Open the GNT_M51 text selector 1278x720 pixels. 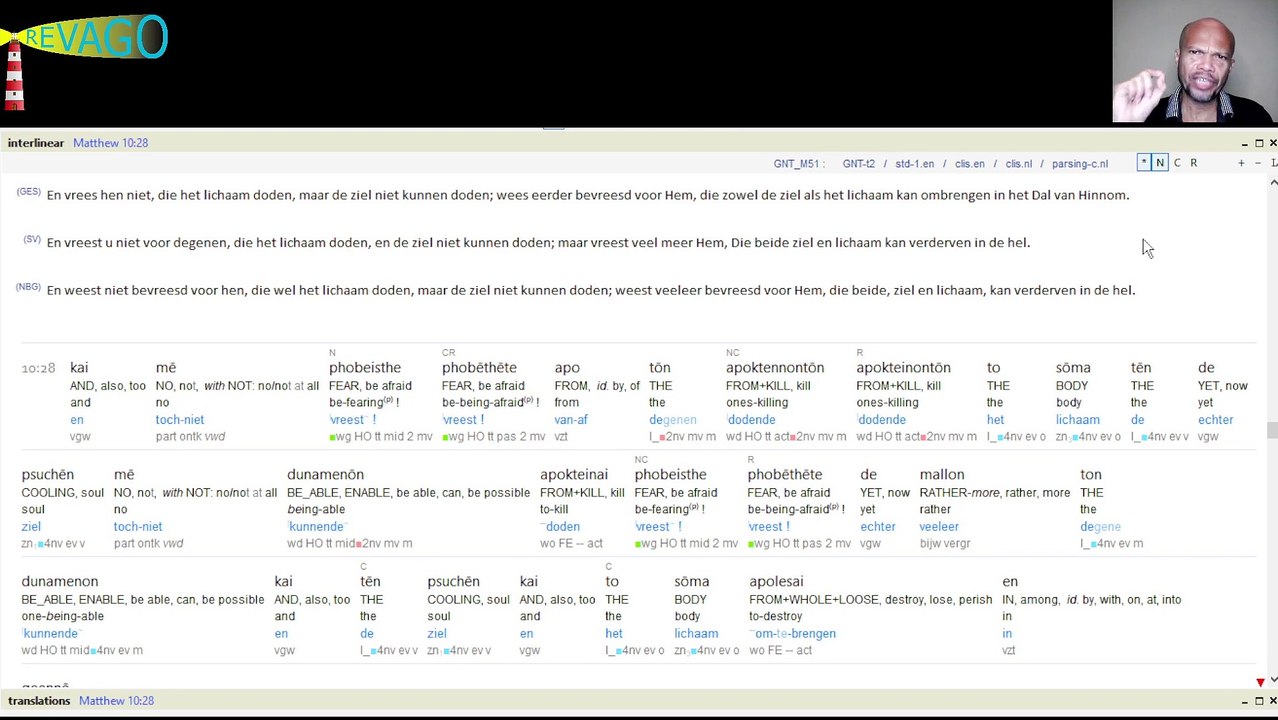coord(799,164)
